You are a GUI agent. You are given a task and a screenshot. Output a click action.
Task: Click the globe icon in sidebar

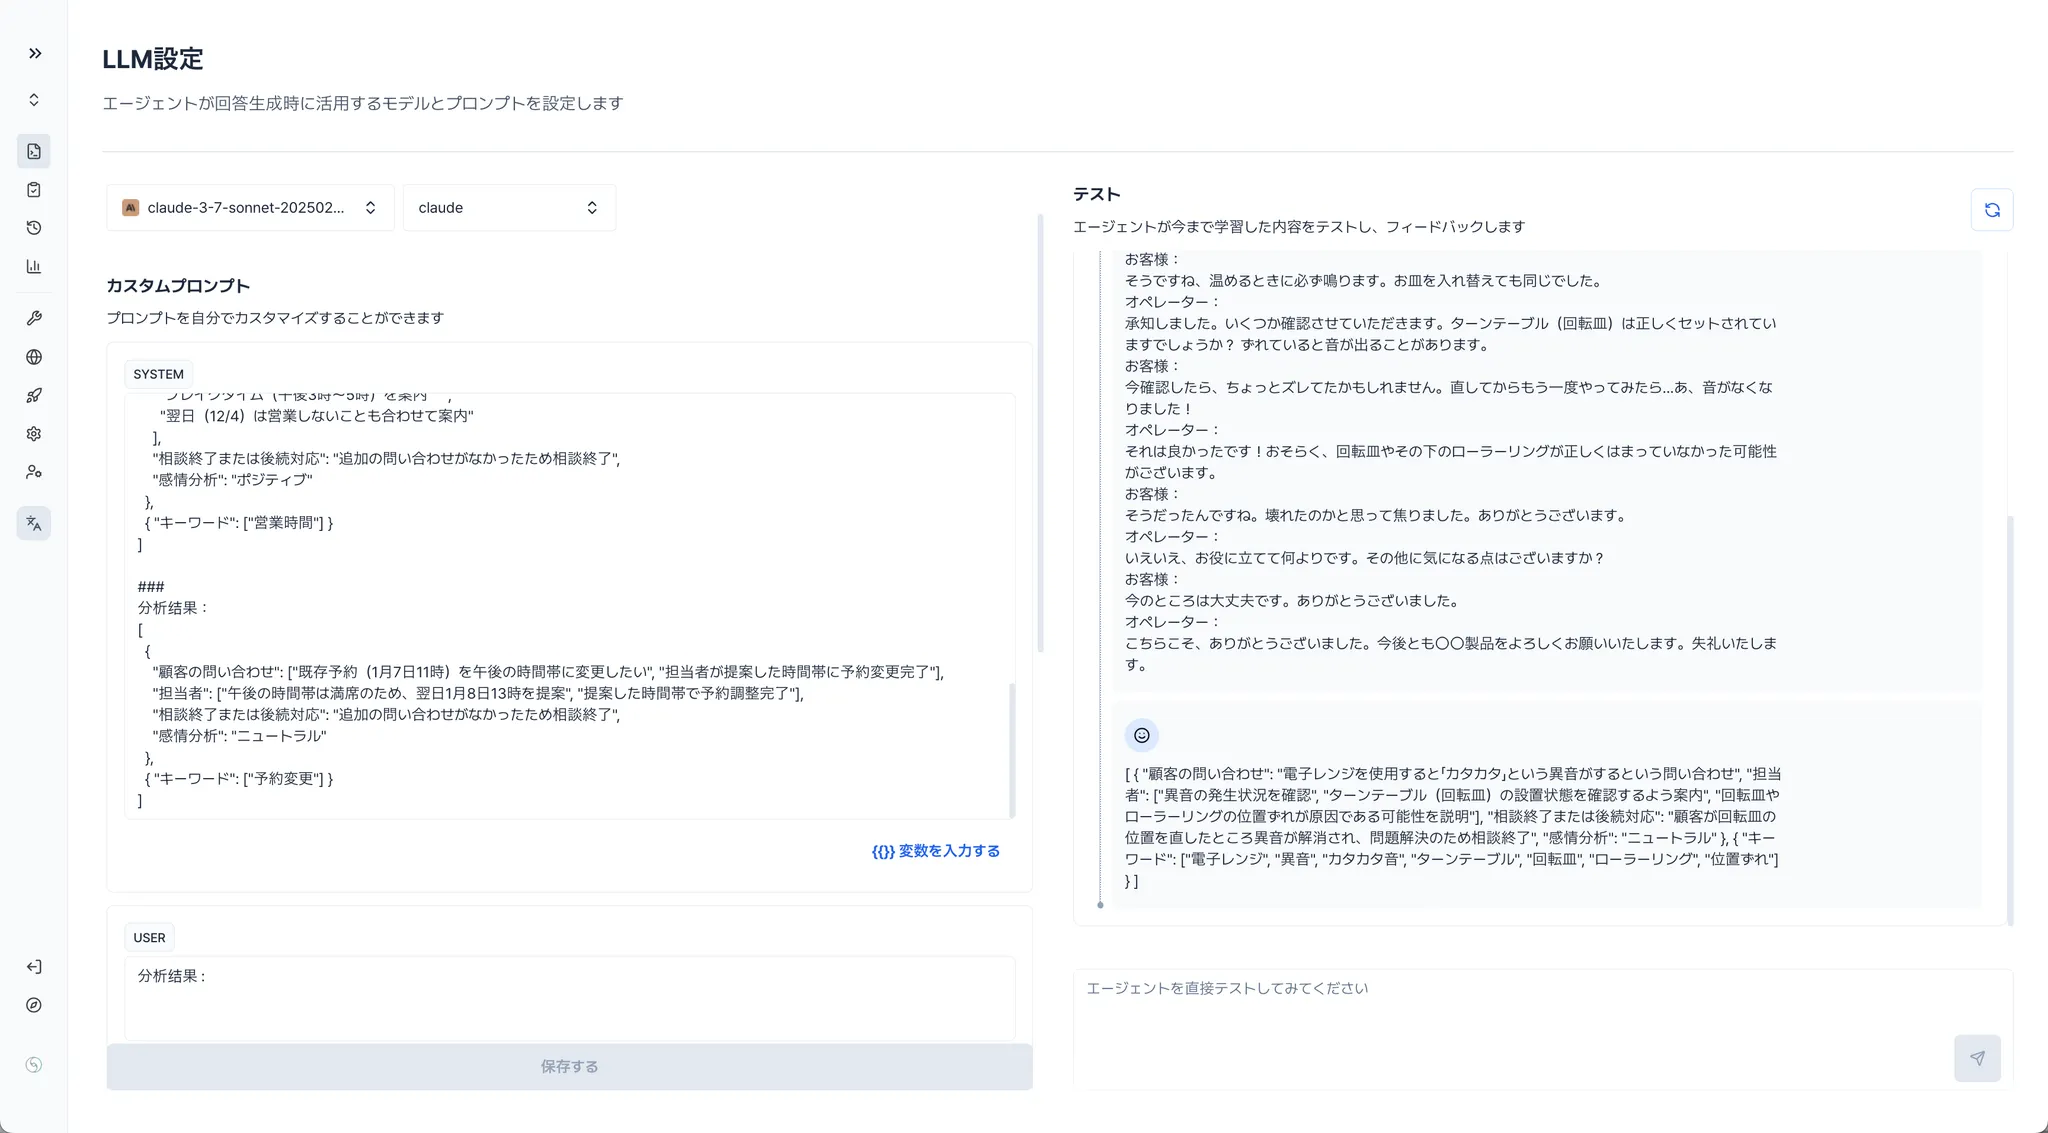[x=34, y=357]
